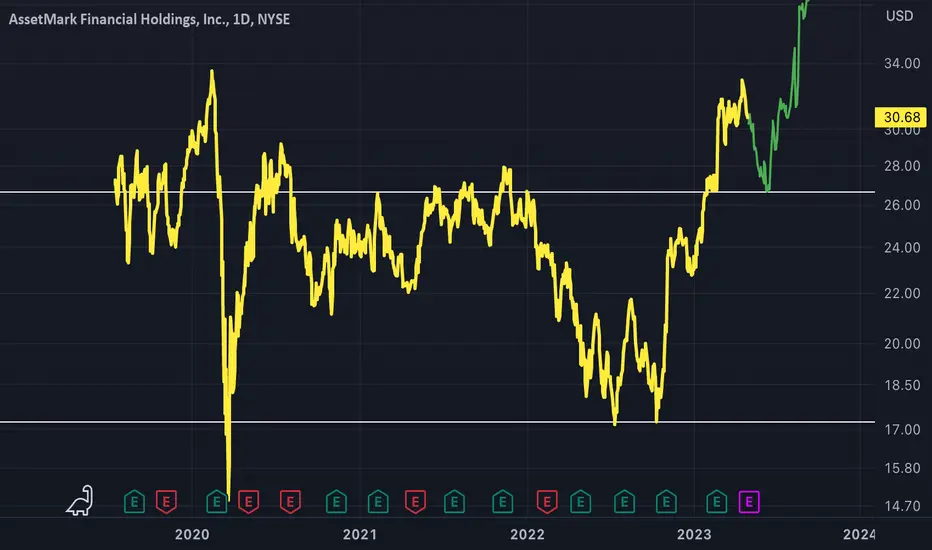Open the red E earnings marker just after the 2022 gridline
This screenshot has height=550, width=932.
547,502
